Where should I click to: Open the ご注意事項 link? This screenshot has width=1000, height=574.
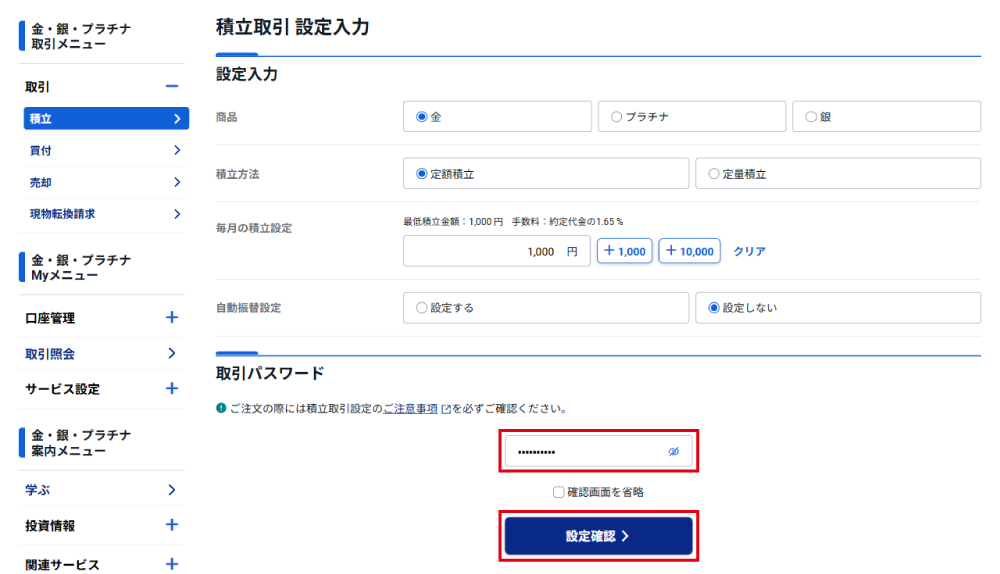(x=411, y=409)
